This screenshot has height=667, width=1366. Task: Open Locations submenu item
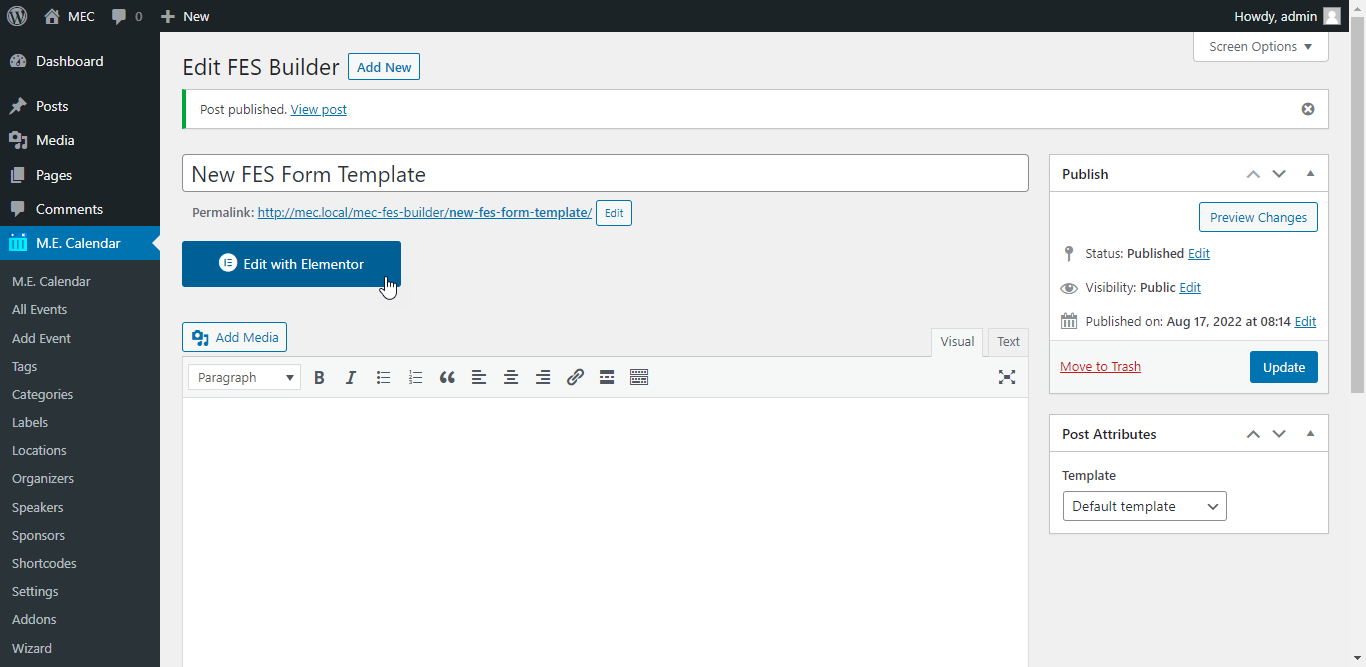(x=39, y=450)
